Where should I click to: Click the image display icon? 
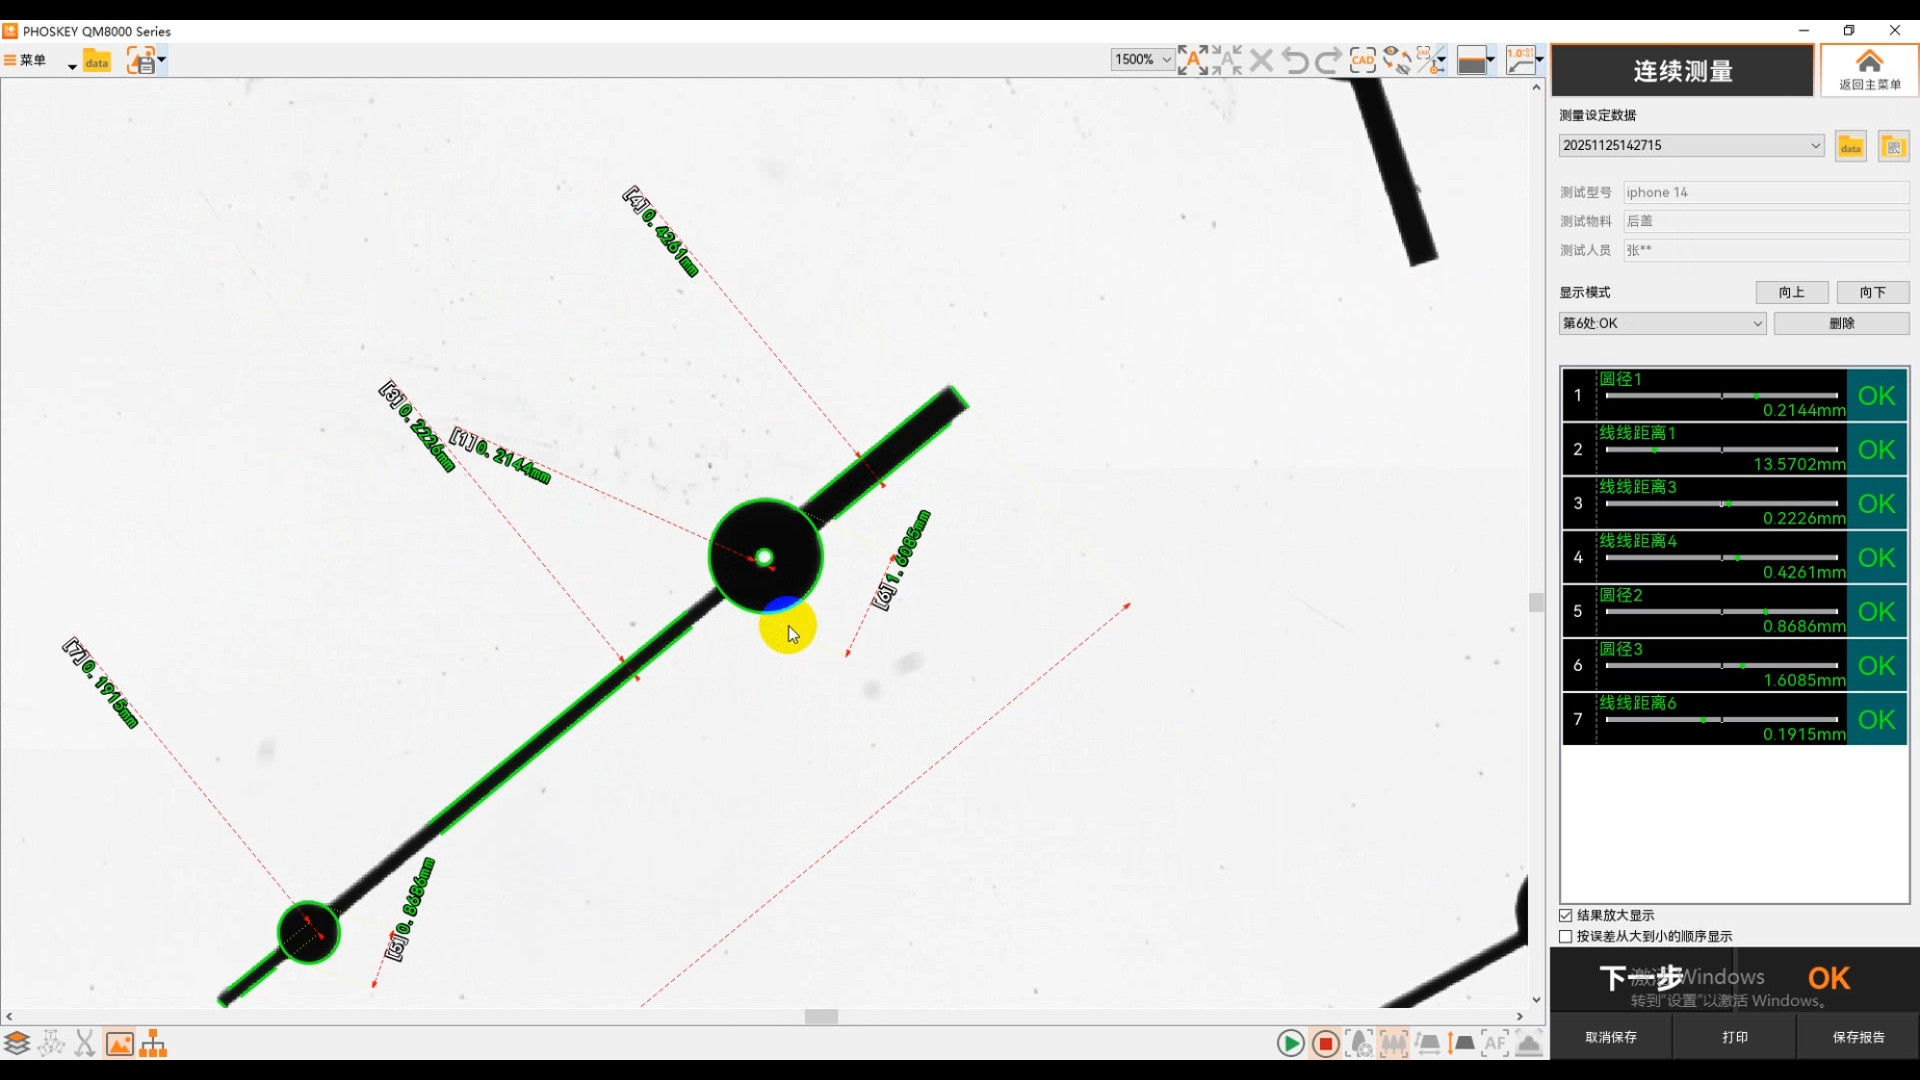tap(119, 1044)
